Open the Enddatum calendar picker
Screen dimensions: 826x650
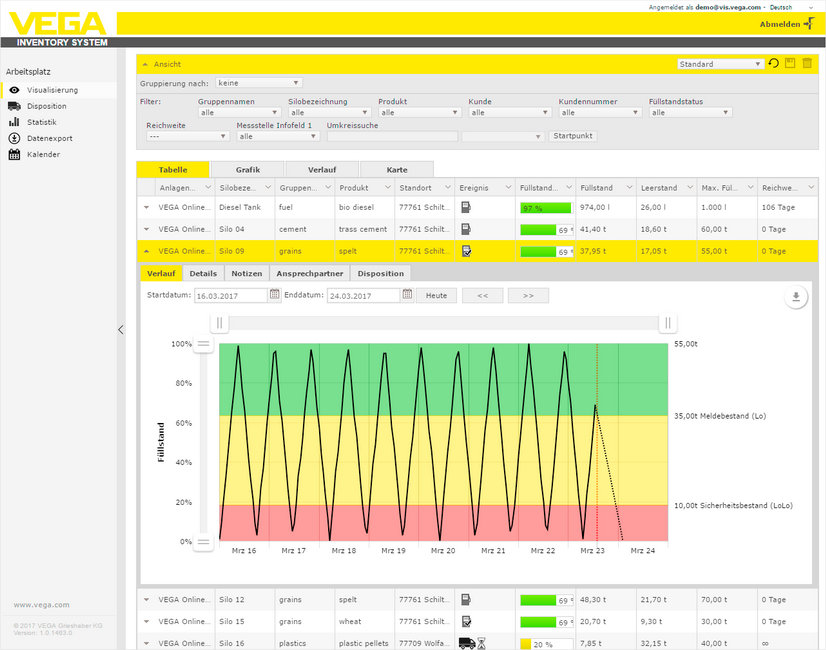click(x=408, y=295)
